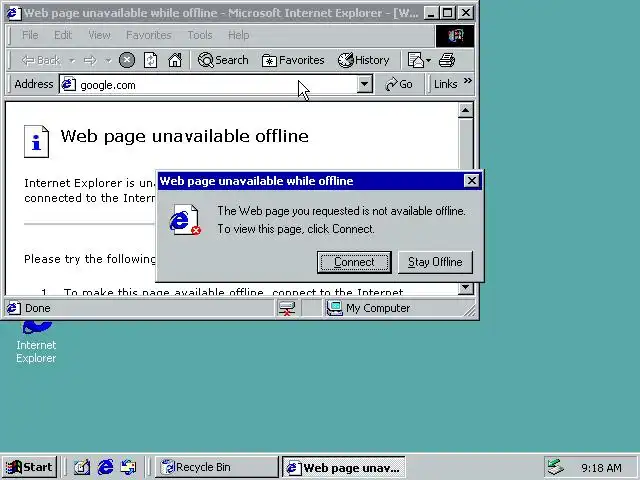Image resolution: width=640 pixels, height=480 pixels.
Task: Switch to Recycle Bin taskbar button
Action: [216, 467]
